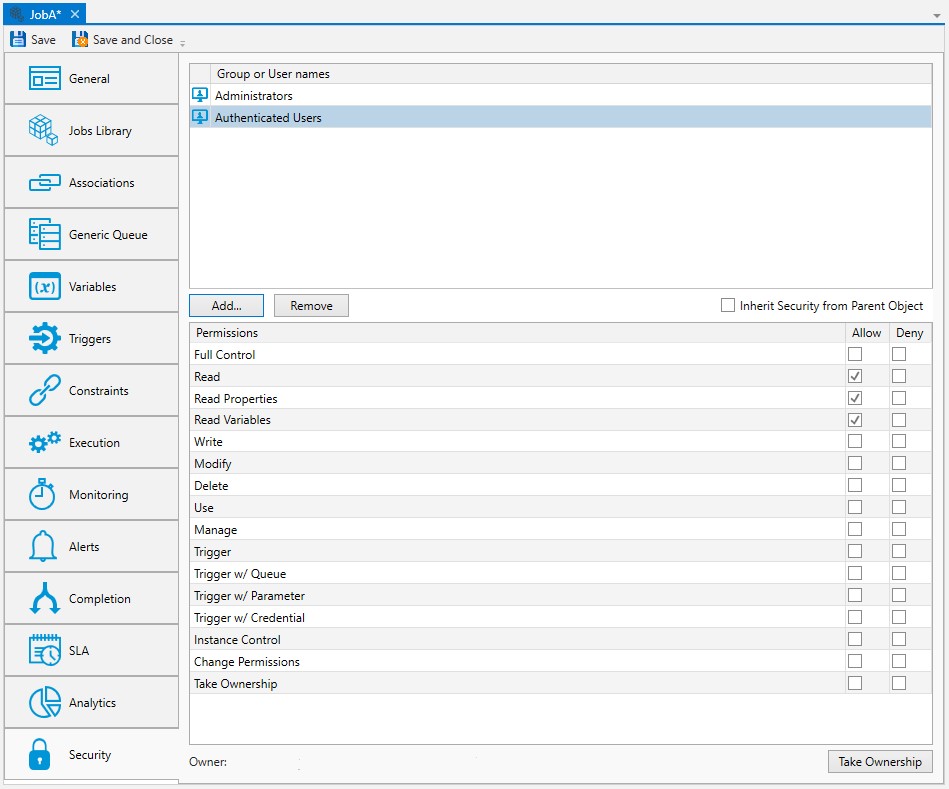Open the Triggers gear-arrow icon
949x789 pixels.
click(44, 338)
